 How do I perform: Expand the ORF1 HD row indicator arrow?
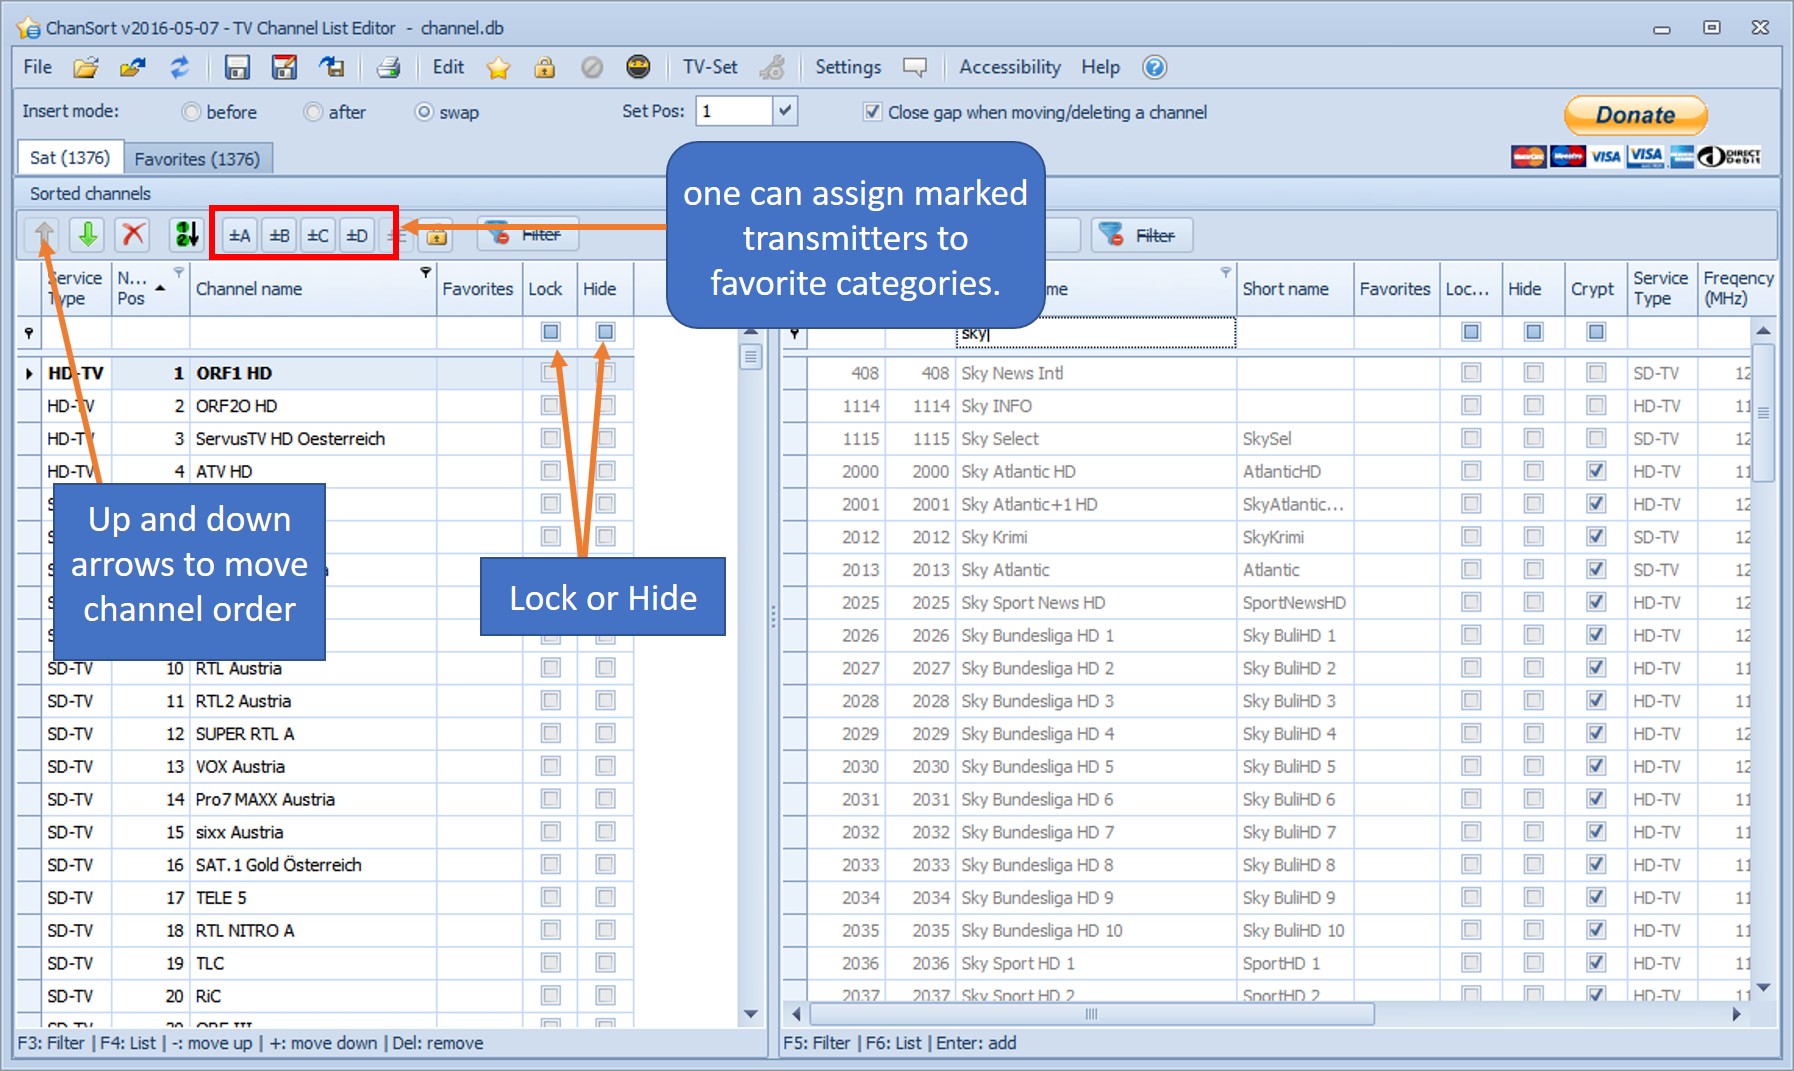tap(29, 373)
